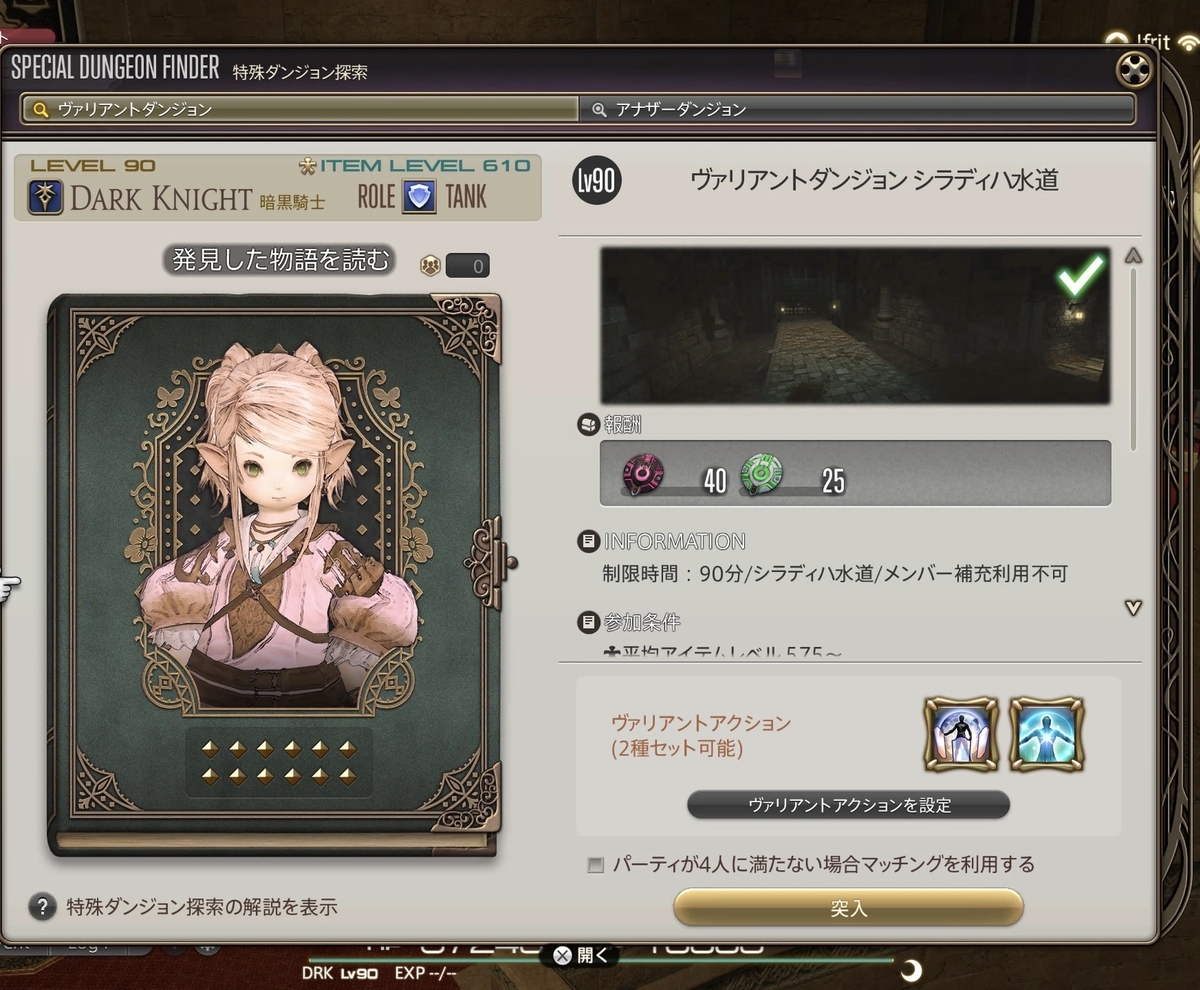The height and width of the screenshot is (990, 1200).
Task: Click the question mark help icon
Action: click(41, 907)
